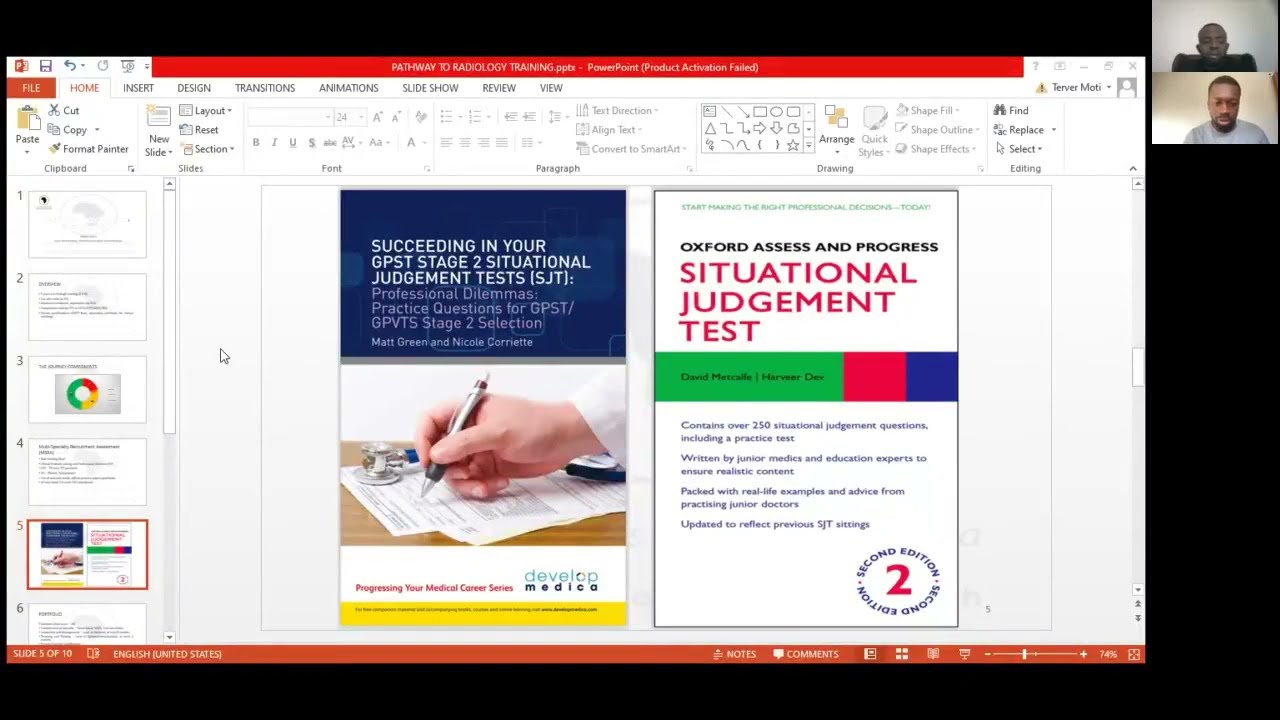Screen dimensions: 1280x720
Task: Toggle the Notes pane
Action: pyautogui.click(x=734, y=654)
